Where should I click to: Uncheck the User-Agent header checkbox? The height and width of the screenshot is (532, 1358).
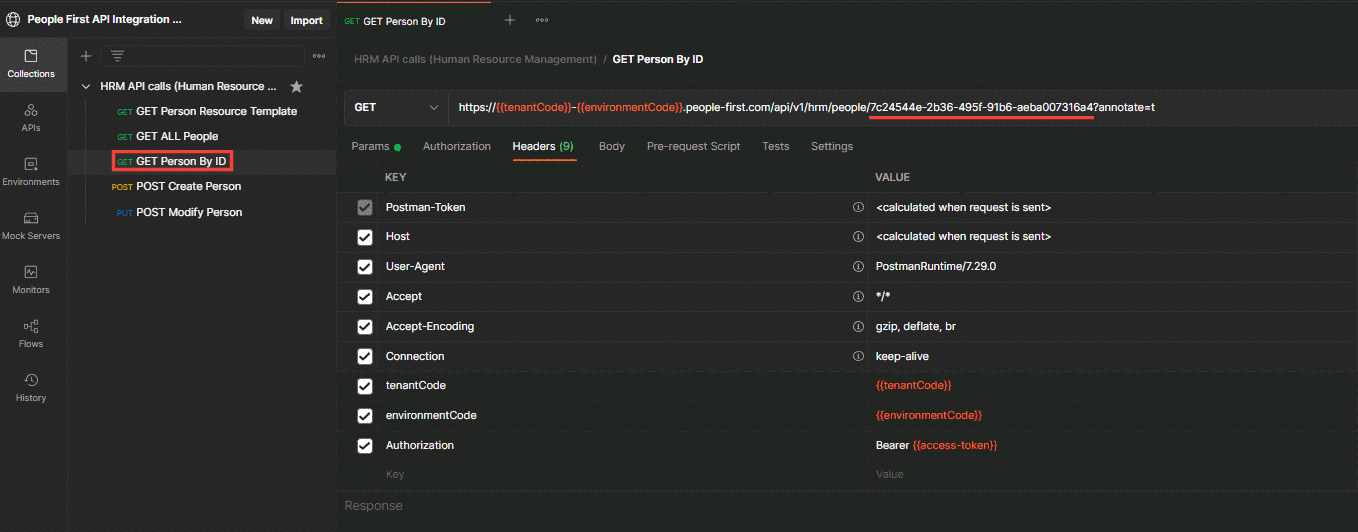(365, 267)
